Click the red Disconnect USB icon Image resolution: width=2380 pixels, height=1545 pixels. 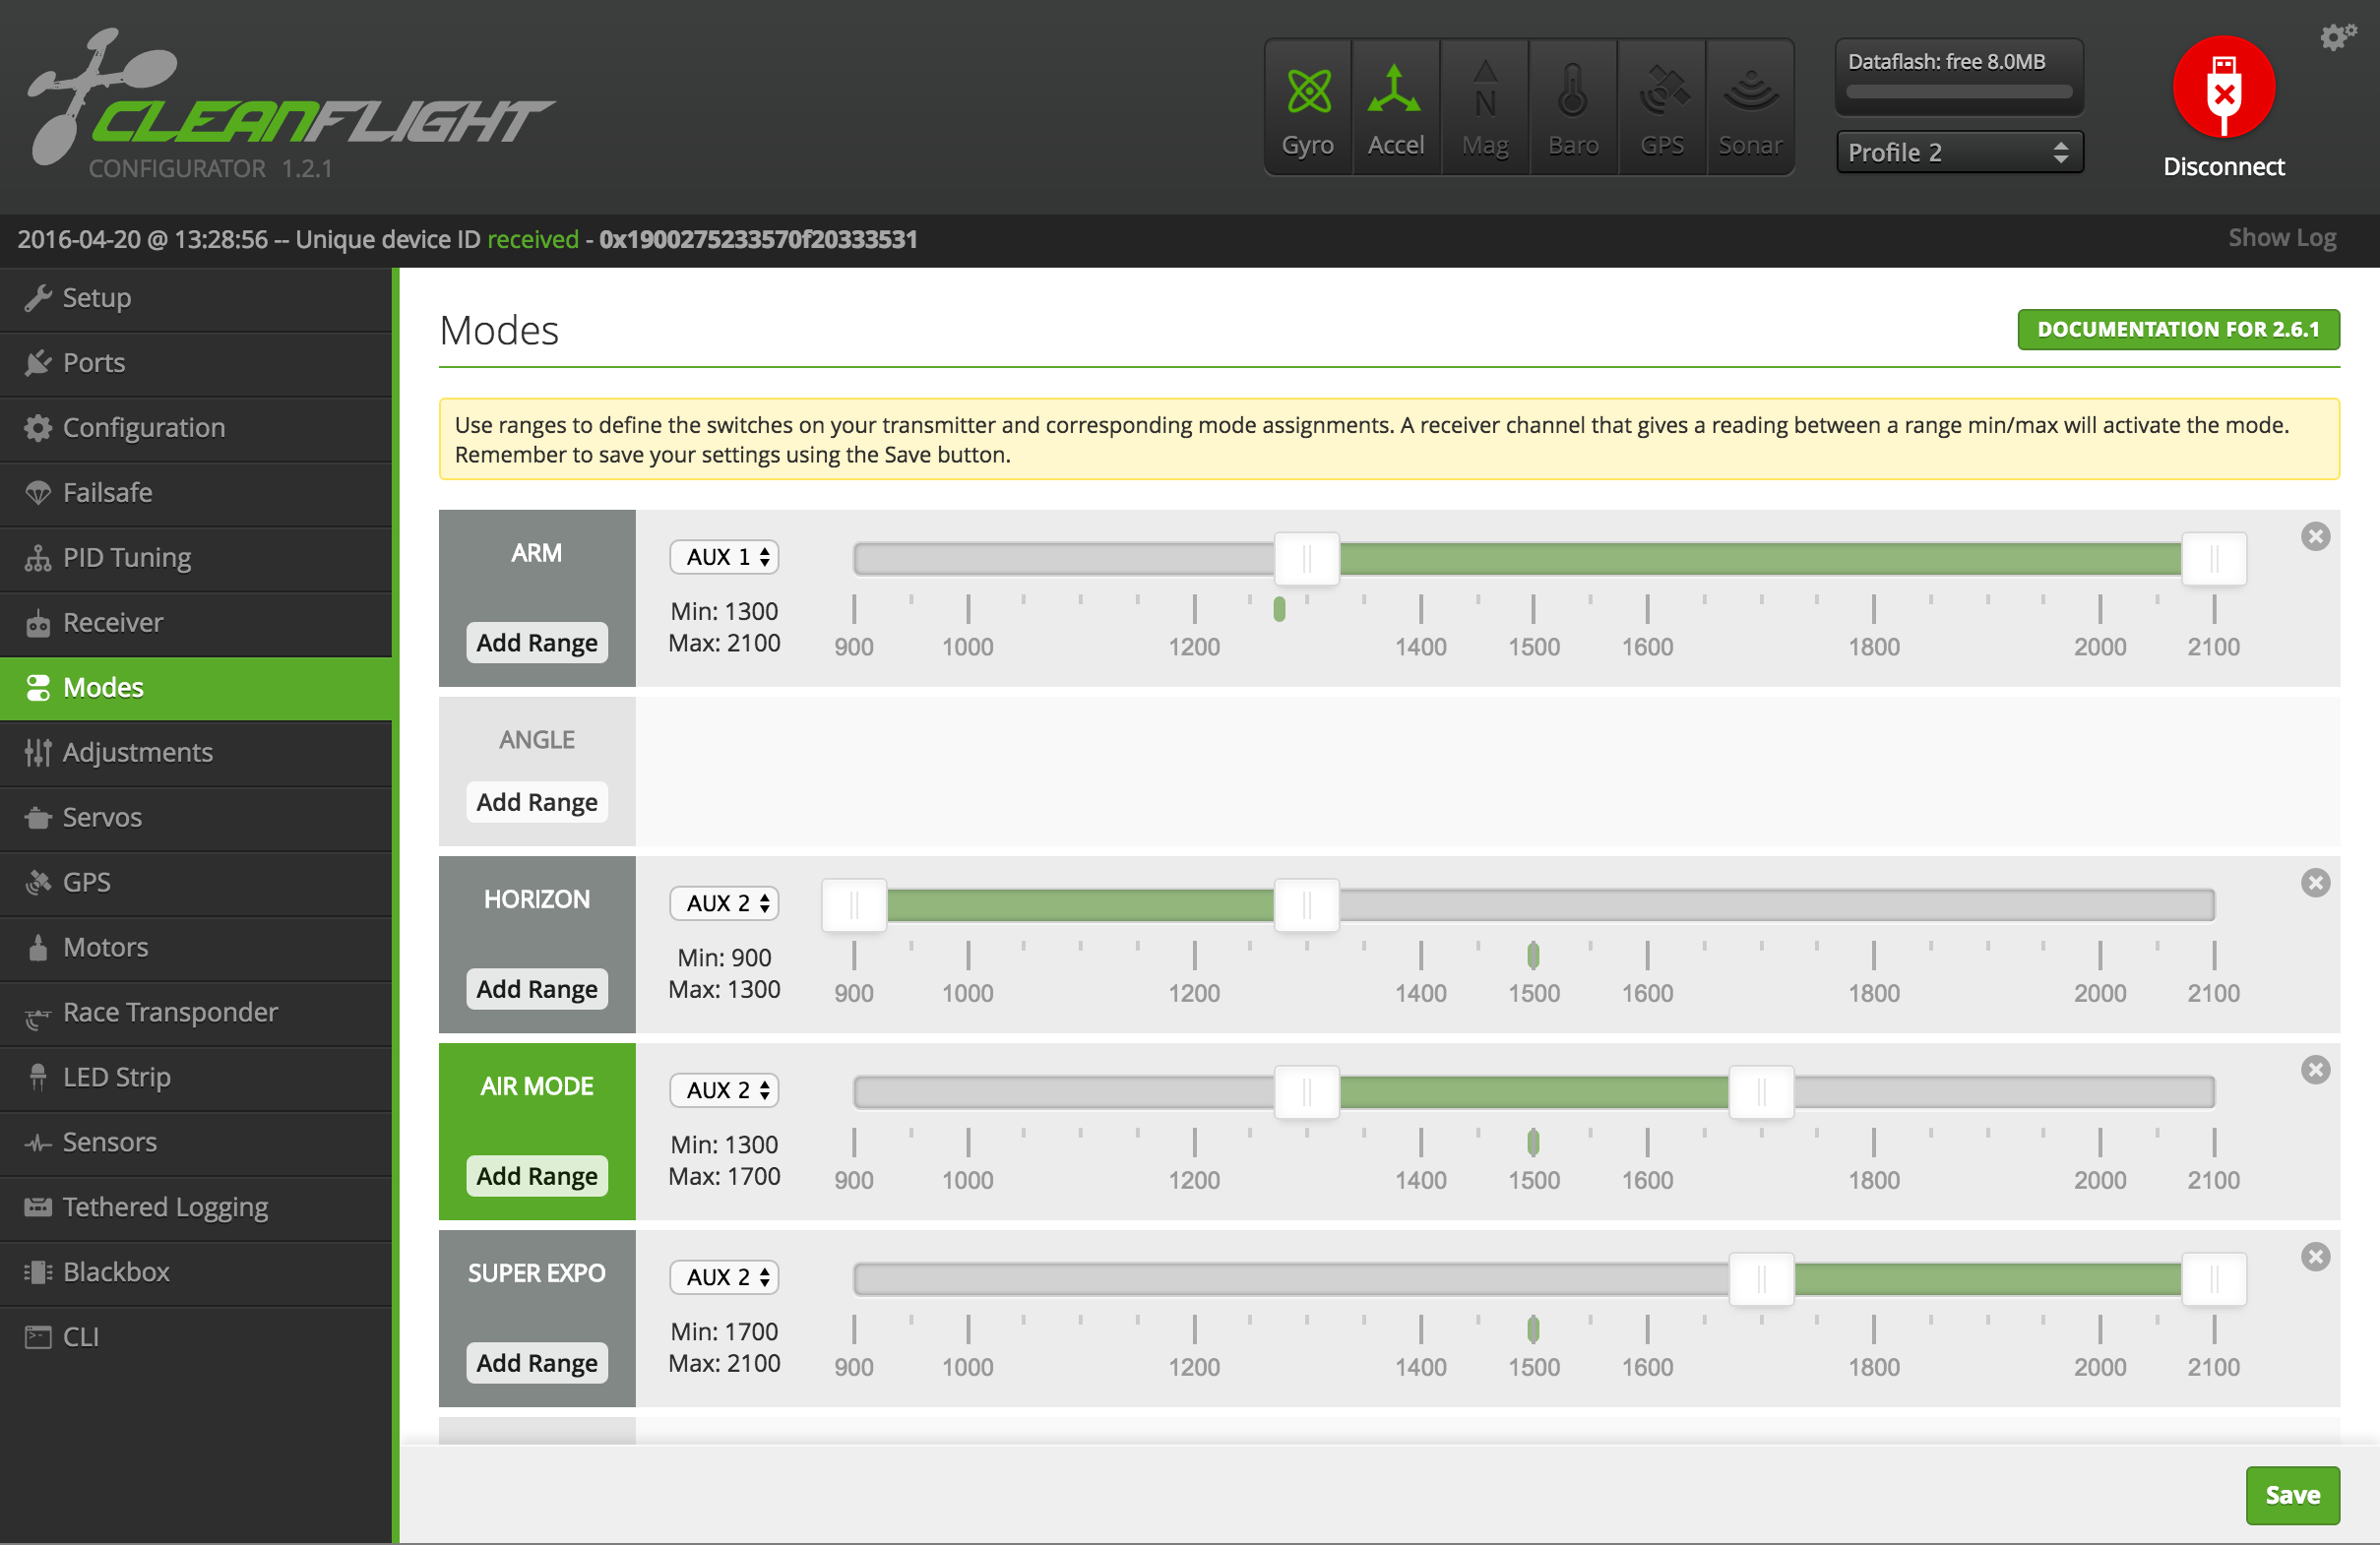click(x=2223, y=88)
